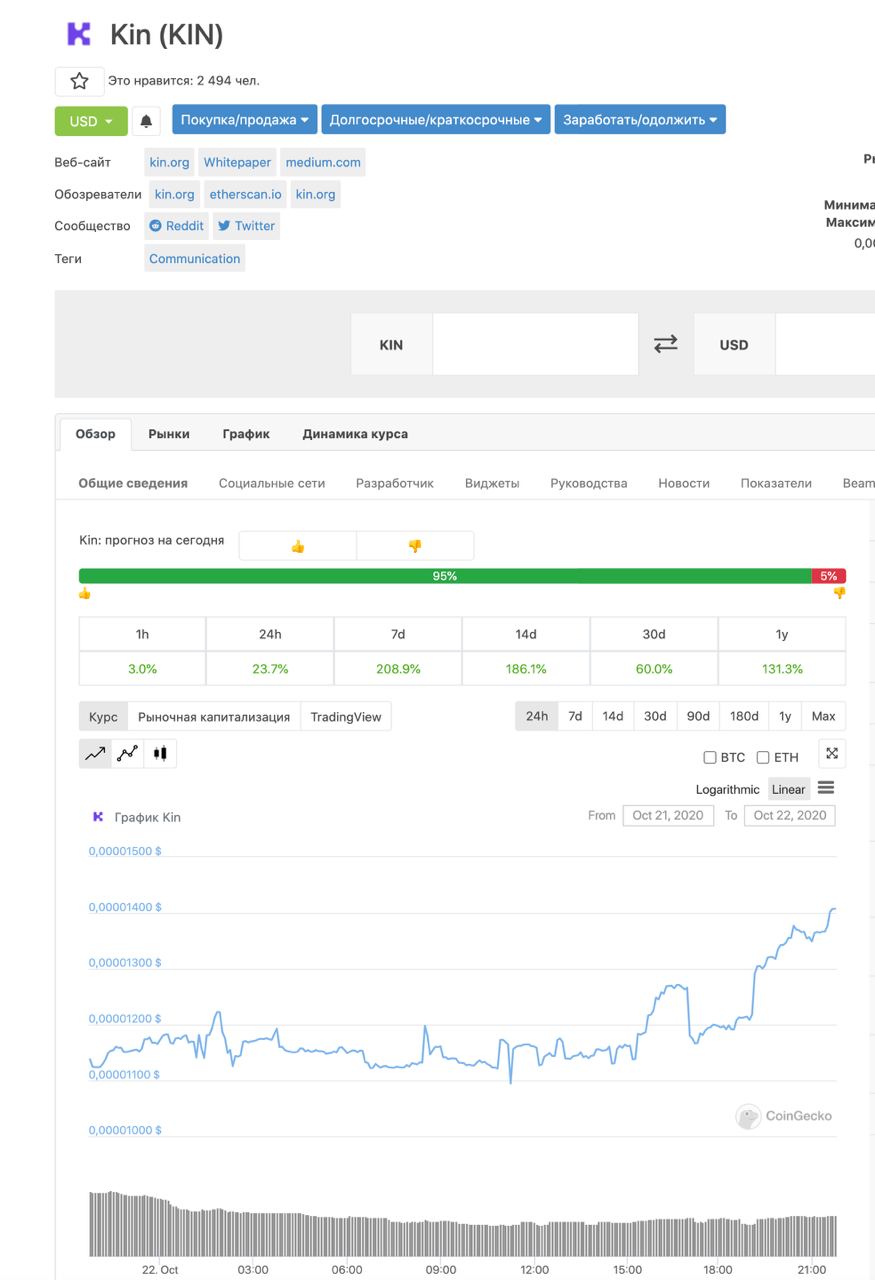Select the Новости sub-tab

pyautogui.click(x=684, y=483)
